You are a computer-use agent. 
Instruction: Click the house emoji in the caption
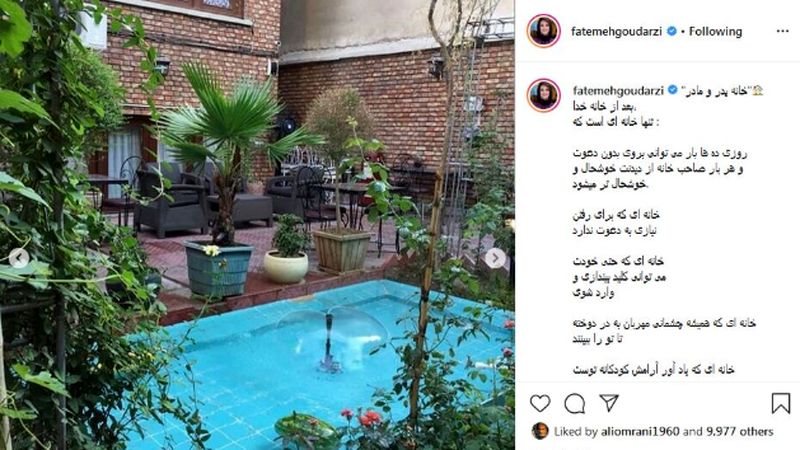click(757, 91)
